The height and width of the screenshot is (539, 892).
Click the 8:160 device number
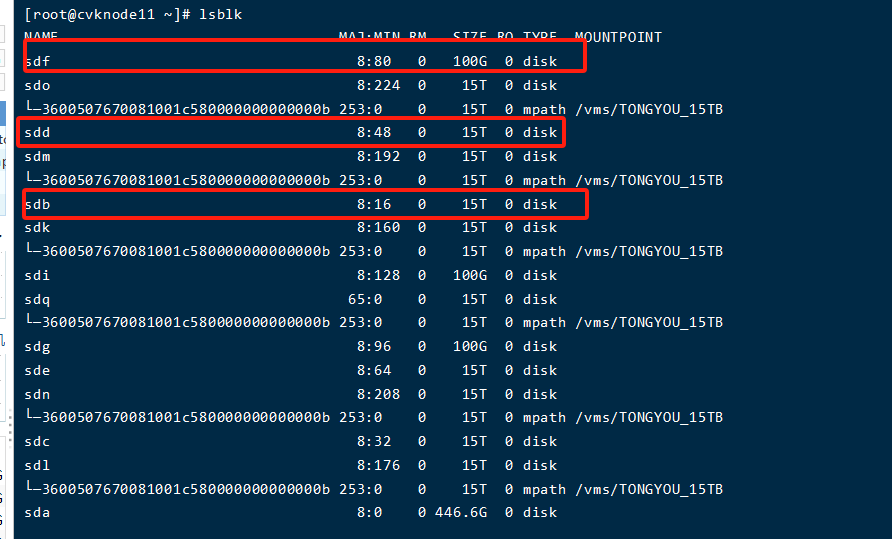tap(378, 228)
